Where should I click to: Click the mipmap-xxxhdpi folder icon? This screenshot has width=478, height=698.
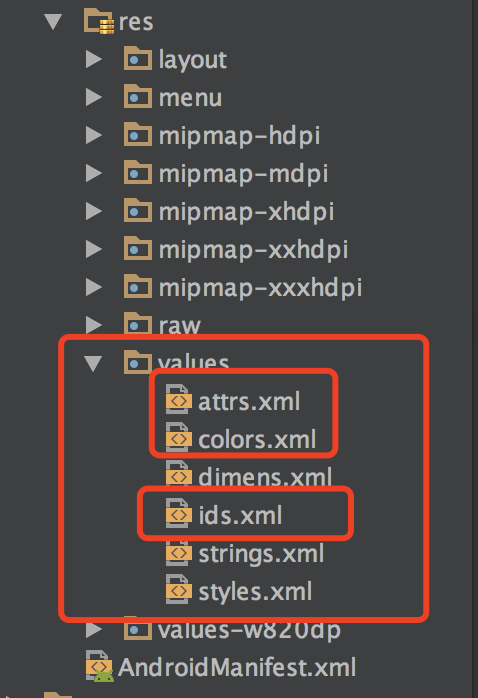[138, 286]
